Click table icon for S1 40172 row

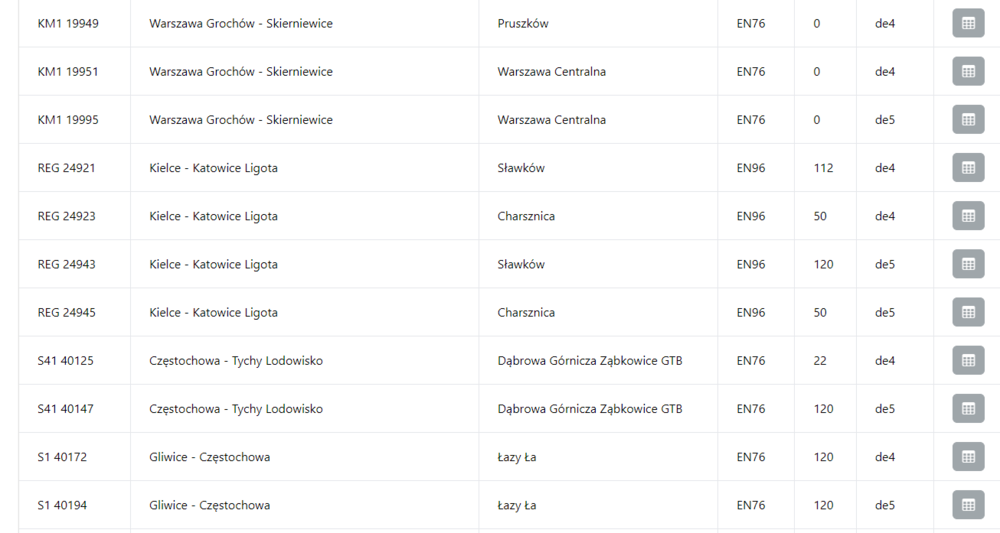pyautogui.click(x=968, y=457)
